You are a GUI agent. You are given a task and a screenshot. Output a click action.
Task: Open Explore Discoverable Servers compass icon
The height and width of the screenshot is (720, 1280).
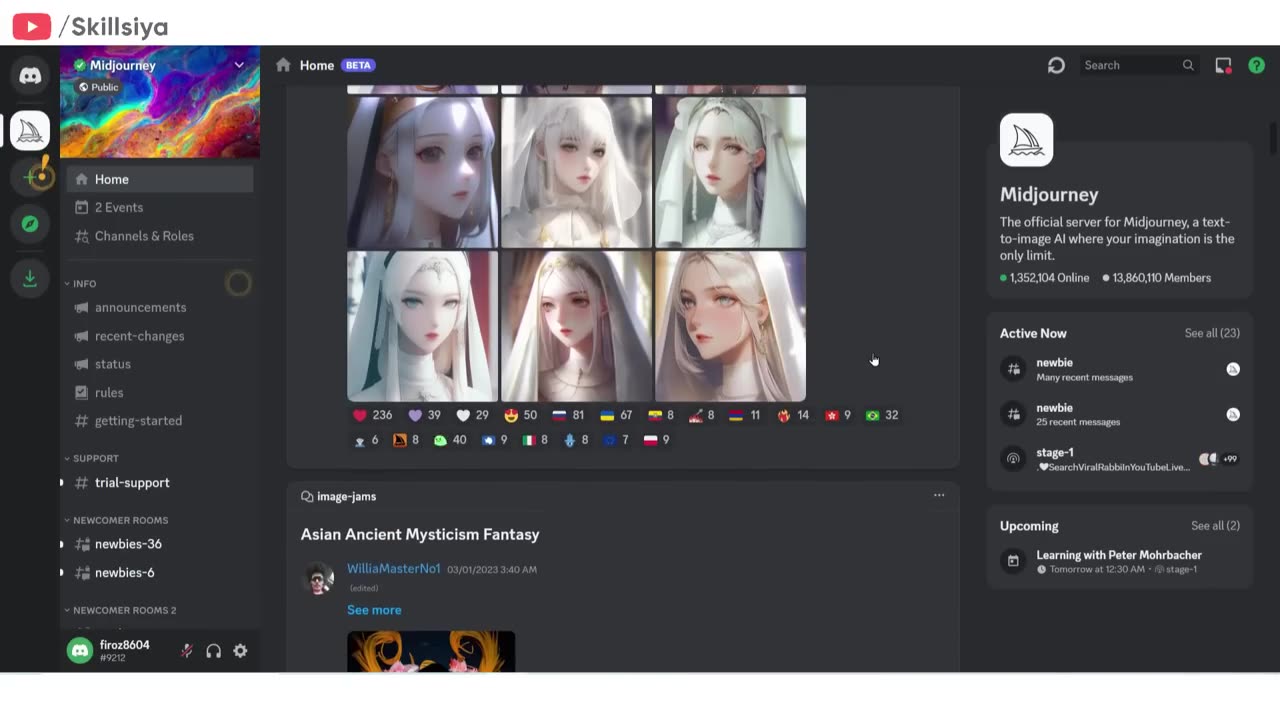[x=30, y=224]
